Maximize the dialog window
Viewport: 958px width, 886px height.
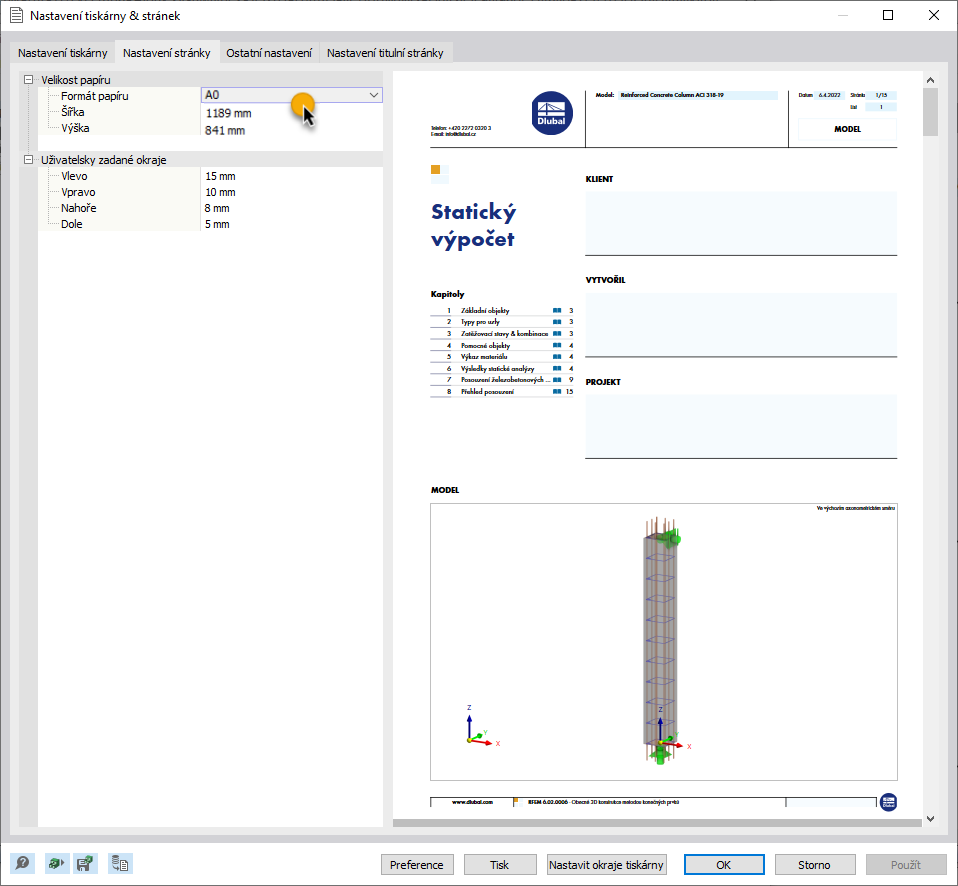[x=888, y=15]
